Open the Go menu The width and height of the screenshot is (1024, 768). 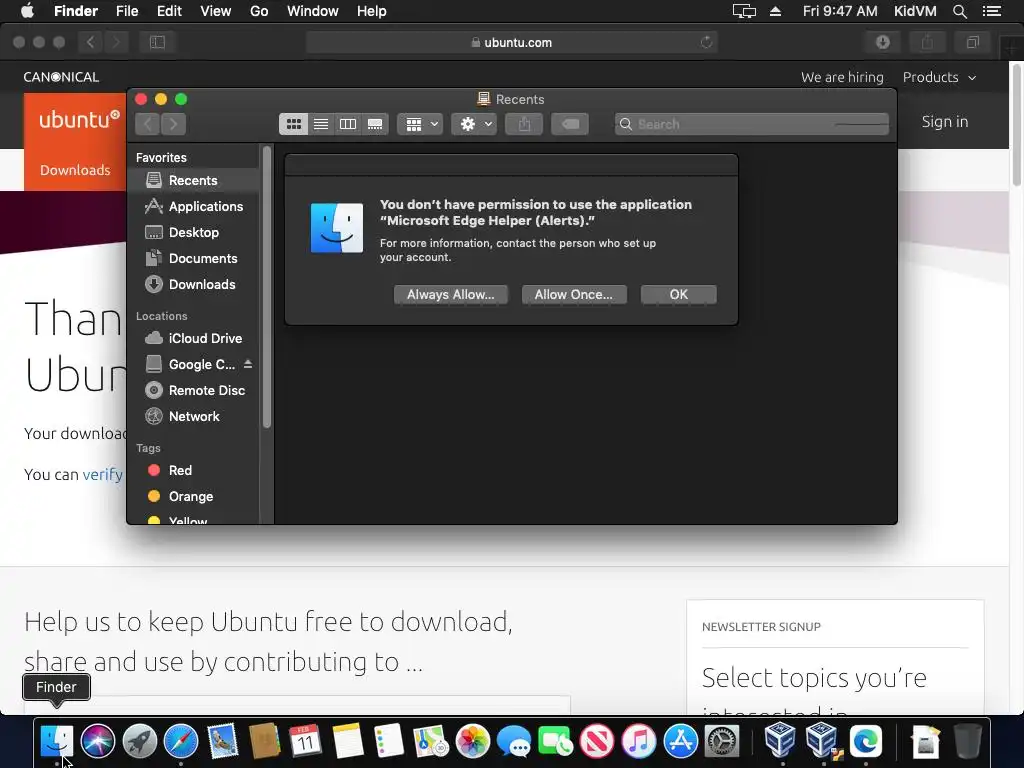coord(259,11)
